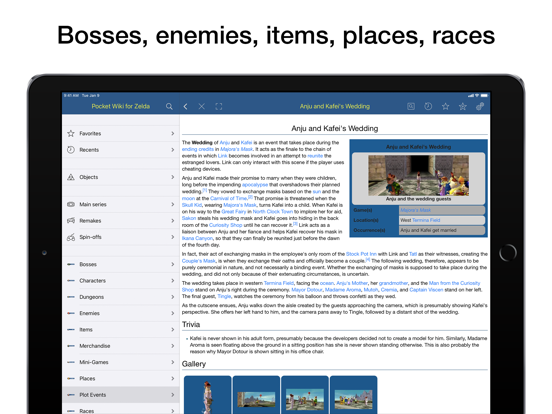Open the Ikana Canyon link
The height and width of the screenshot is (414, 552).
tap(197, 238)
